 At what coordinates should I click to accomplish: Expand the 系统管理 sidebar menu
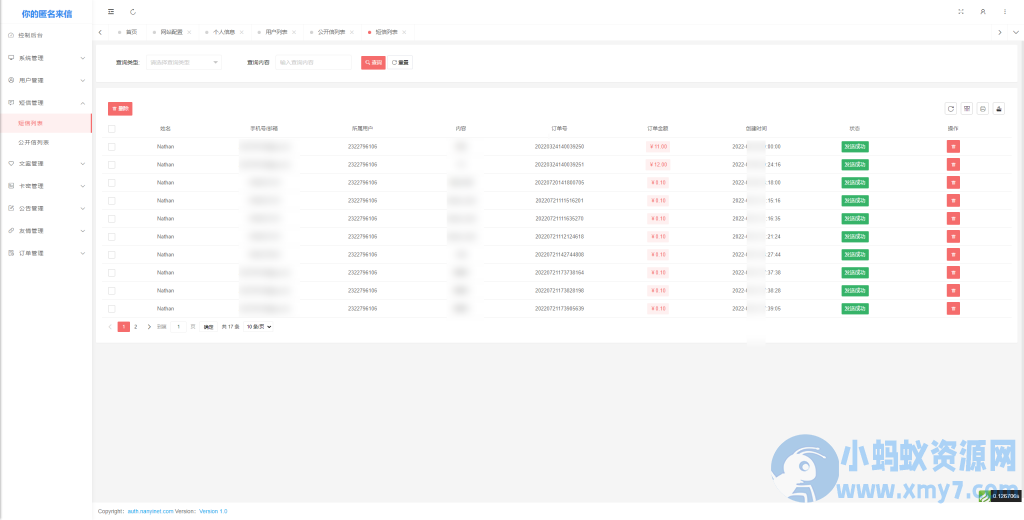coord(46,58)
